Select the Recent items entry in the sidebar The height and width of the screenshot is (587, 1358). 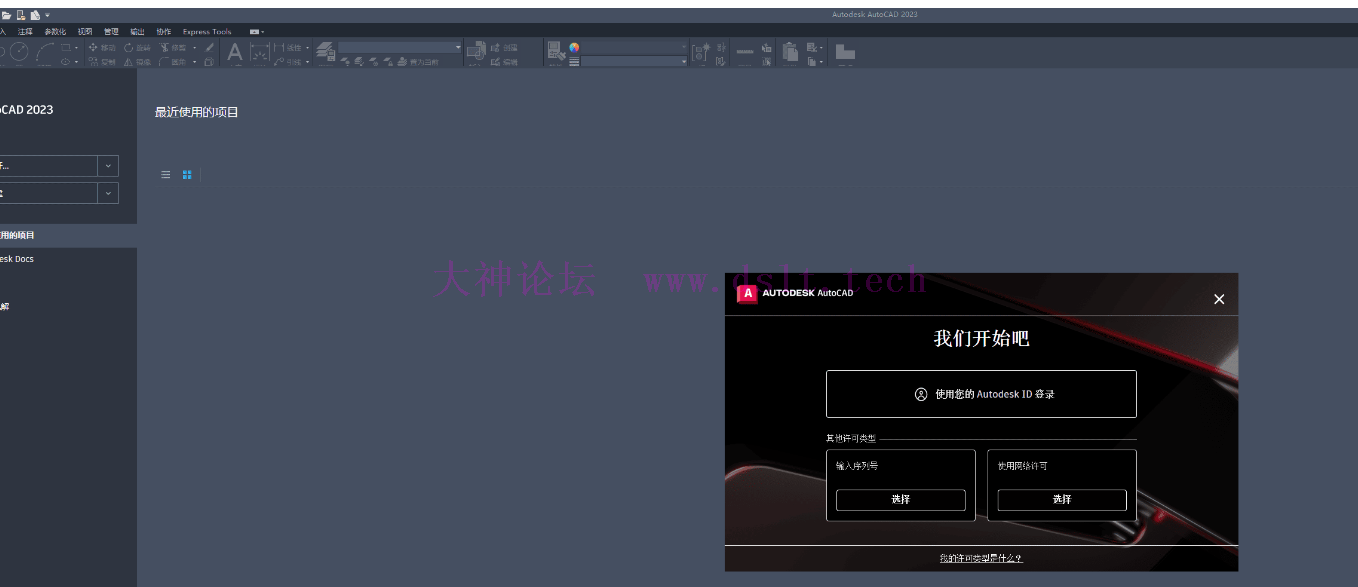point(68,235)
